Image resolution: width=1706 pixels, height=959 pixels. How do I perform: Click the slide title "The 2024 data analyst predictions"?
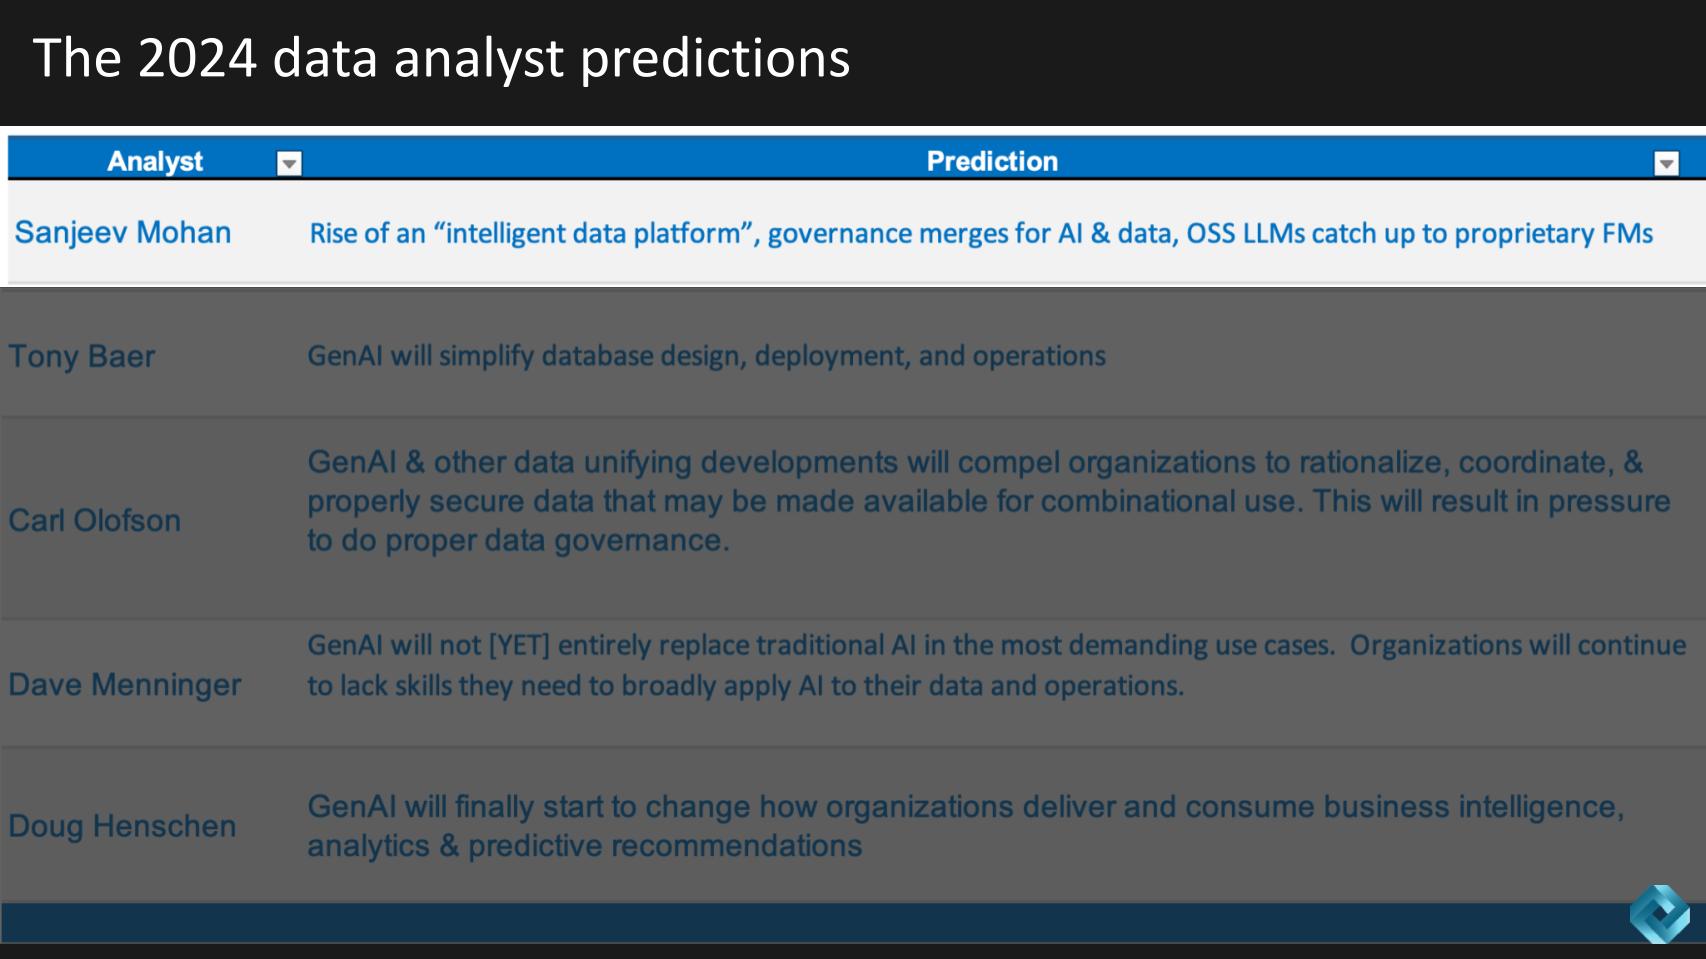[441, 58]
